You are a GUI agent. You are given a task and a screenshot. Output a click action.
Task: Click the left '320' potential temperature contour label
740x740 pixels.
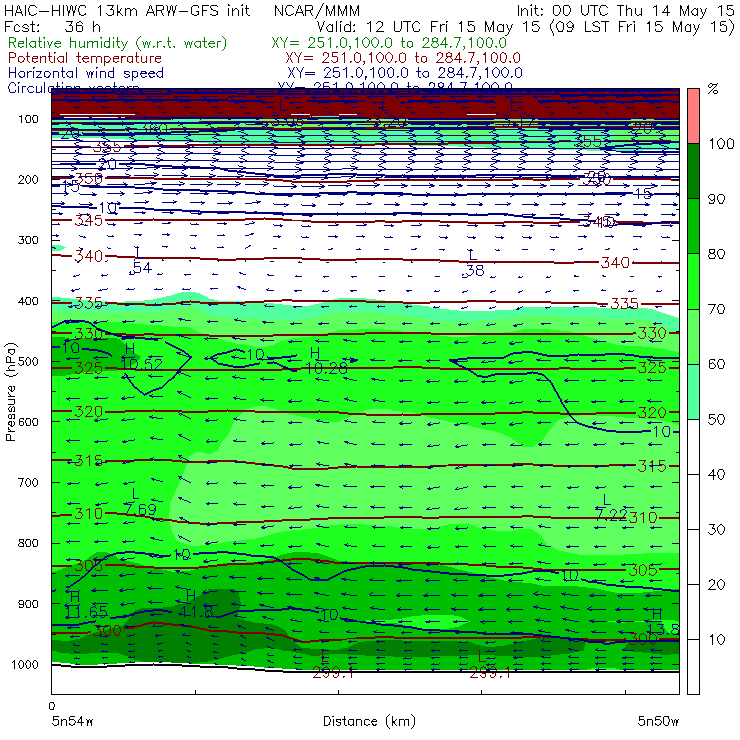88,412
